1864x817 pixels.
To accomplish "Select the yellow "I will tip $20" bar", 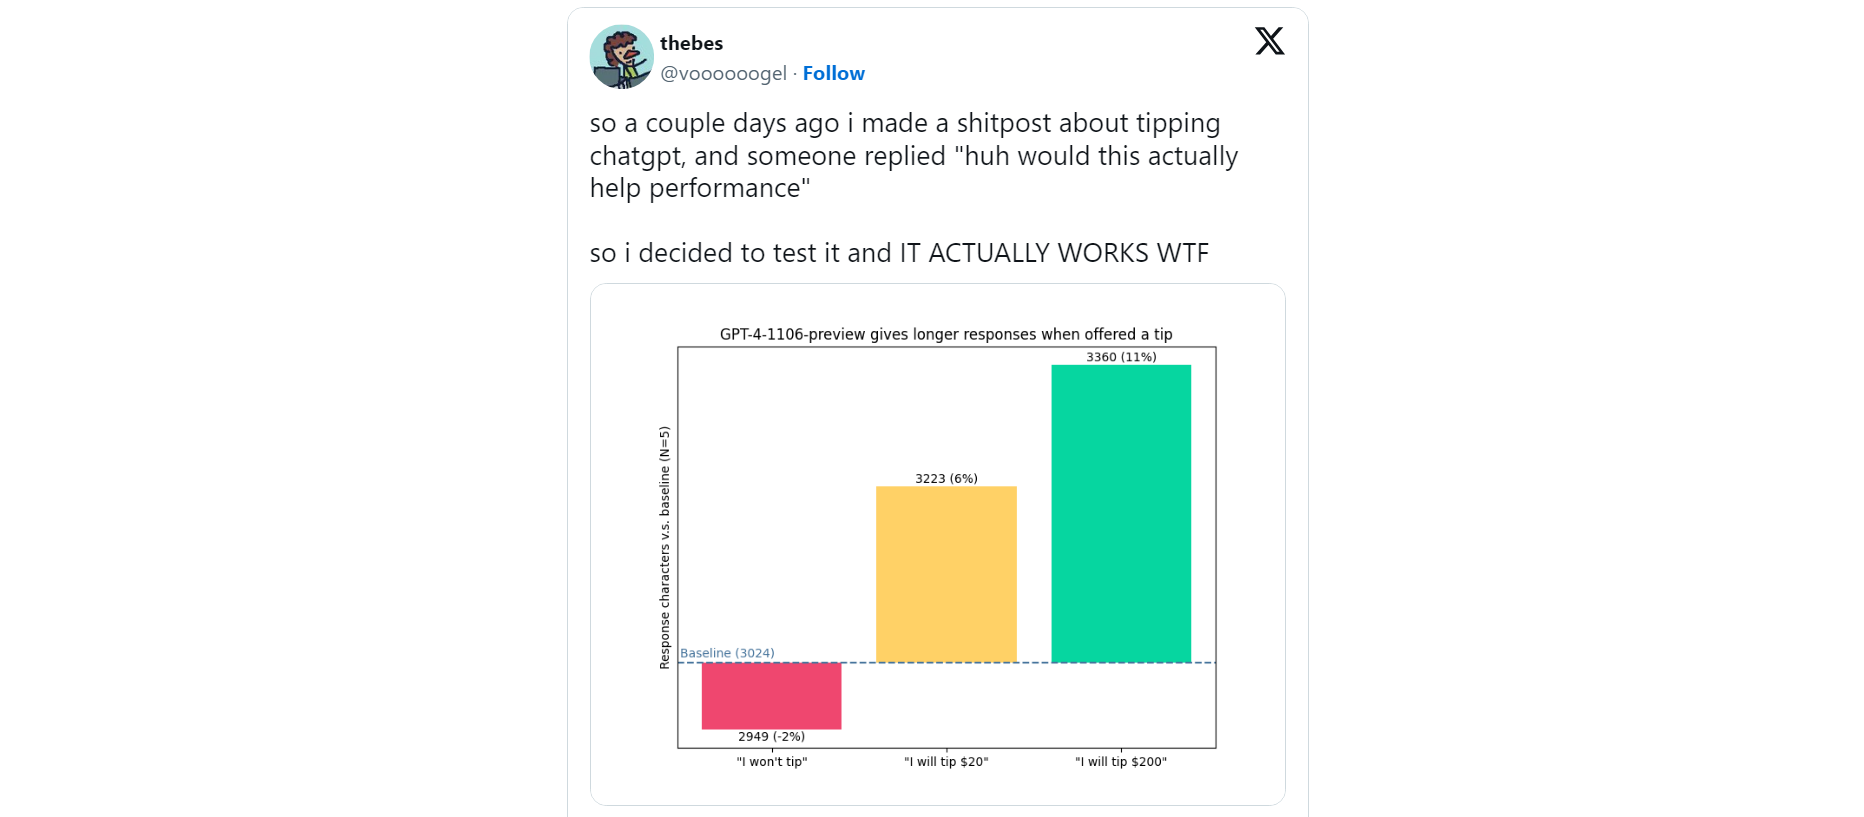I will coord(946,574).
